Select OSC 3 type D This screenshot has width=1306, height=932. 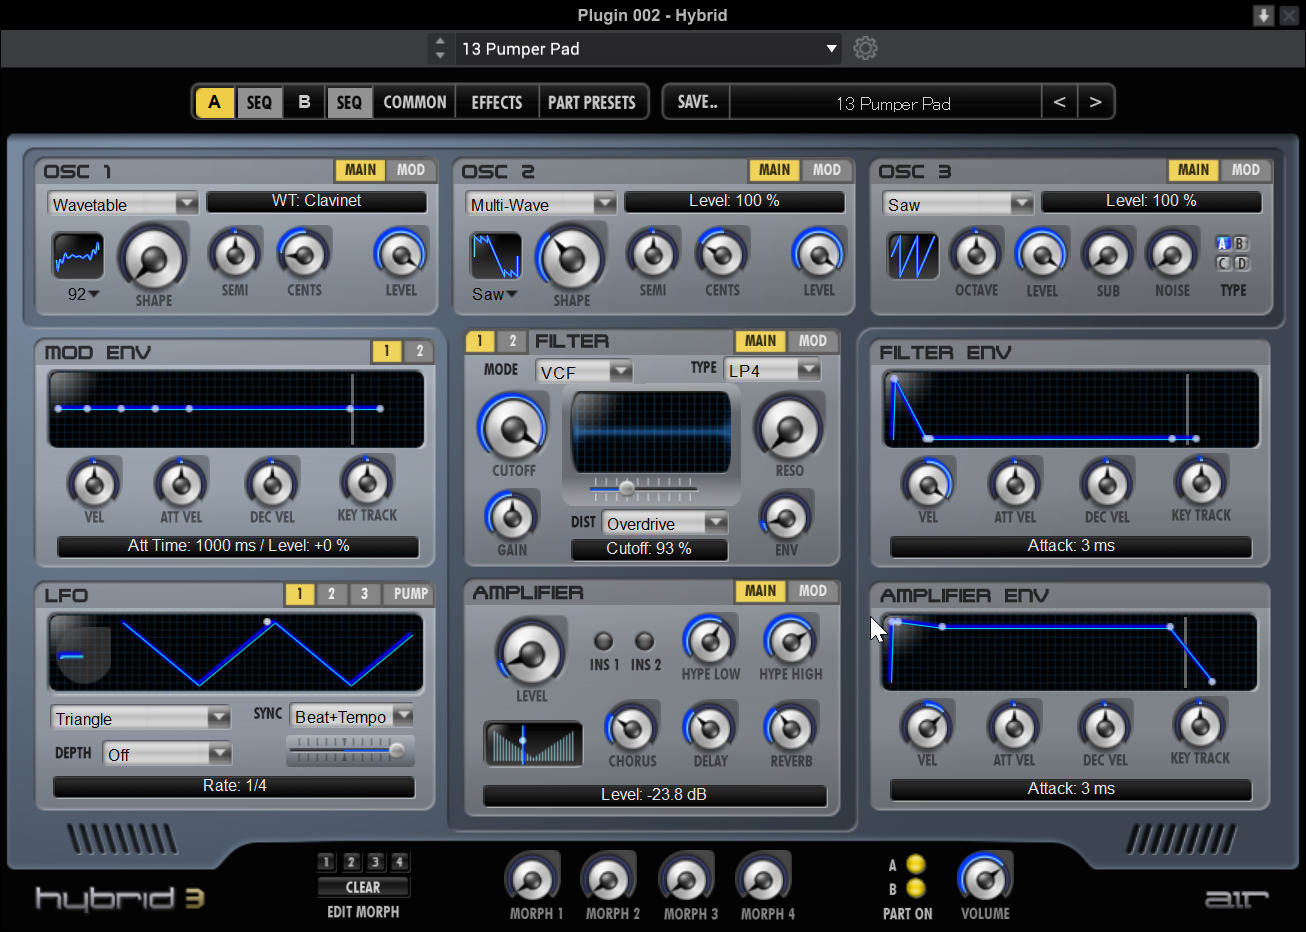coord(1241,263)
